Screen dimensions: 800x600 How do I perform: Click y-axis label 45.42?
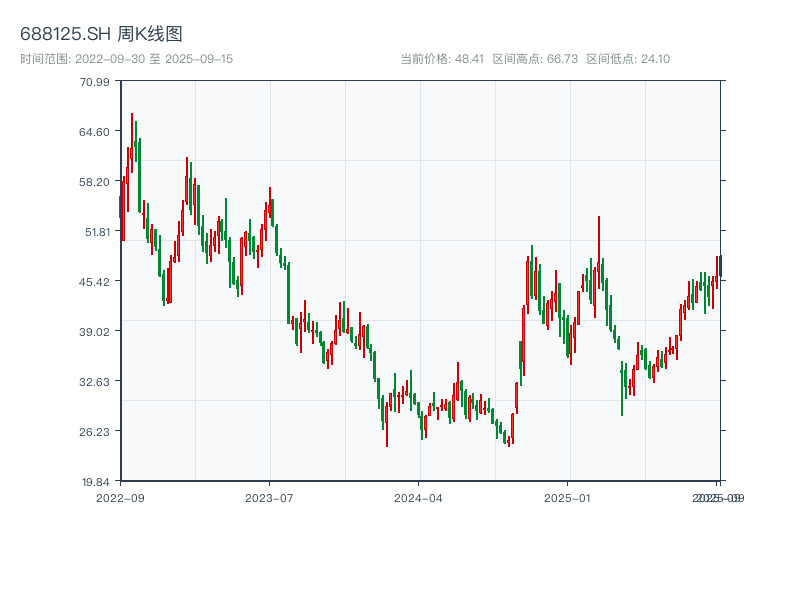click(x=94, y=282)
